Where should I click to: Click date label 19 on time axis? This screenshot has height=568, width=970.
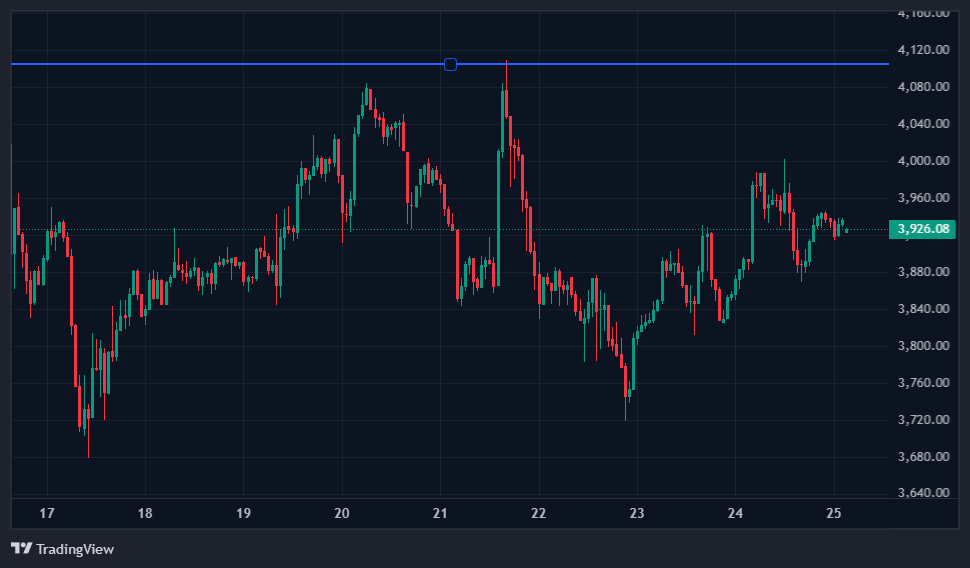[243, 514]
